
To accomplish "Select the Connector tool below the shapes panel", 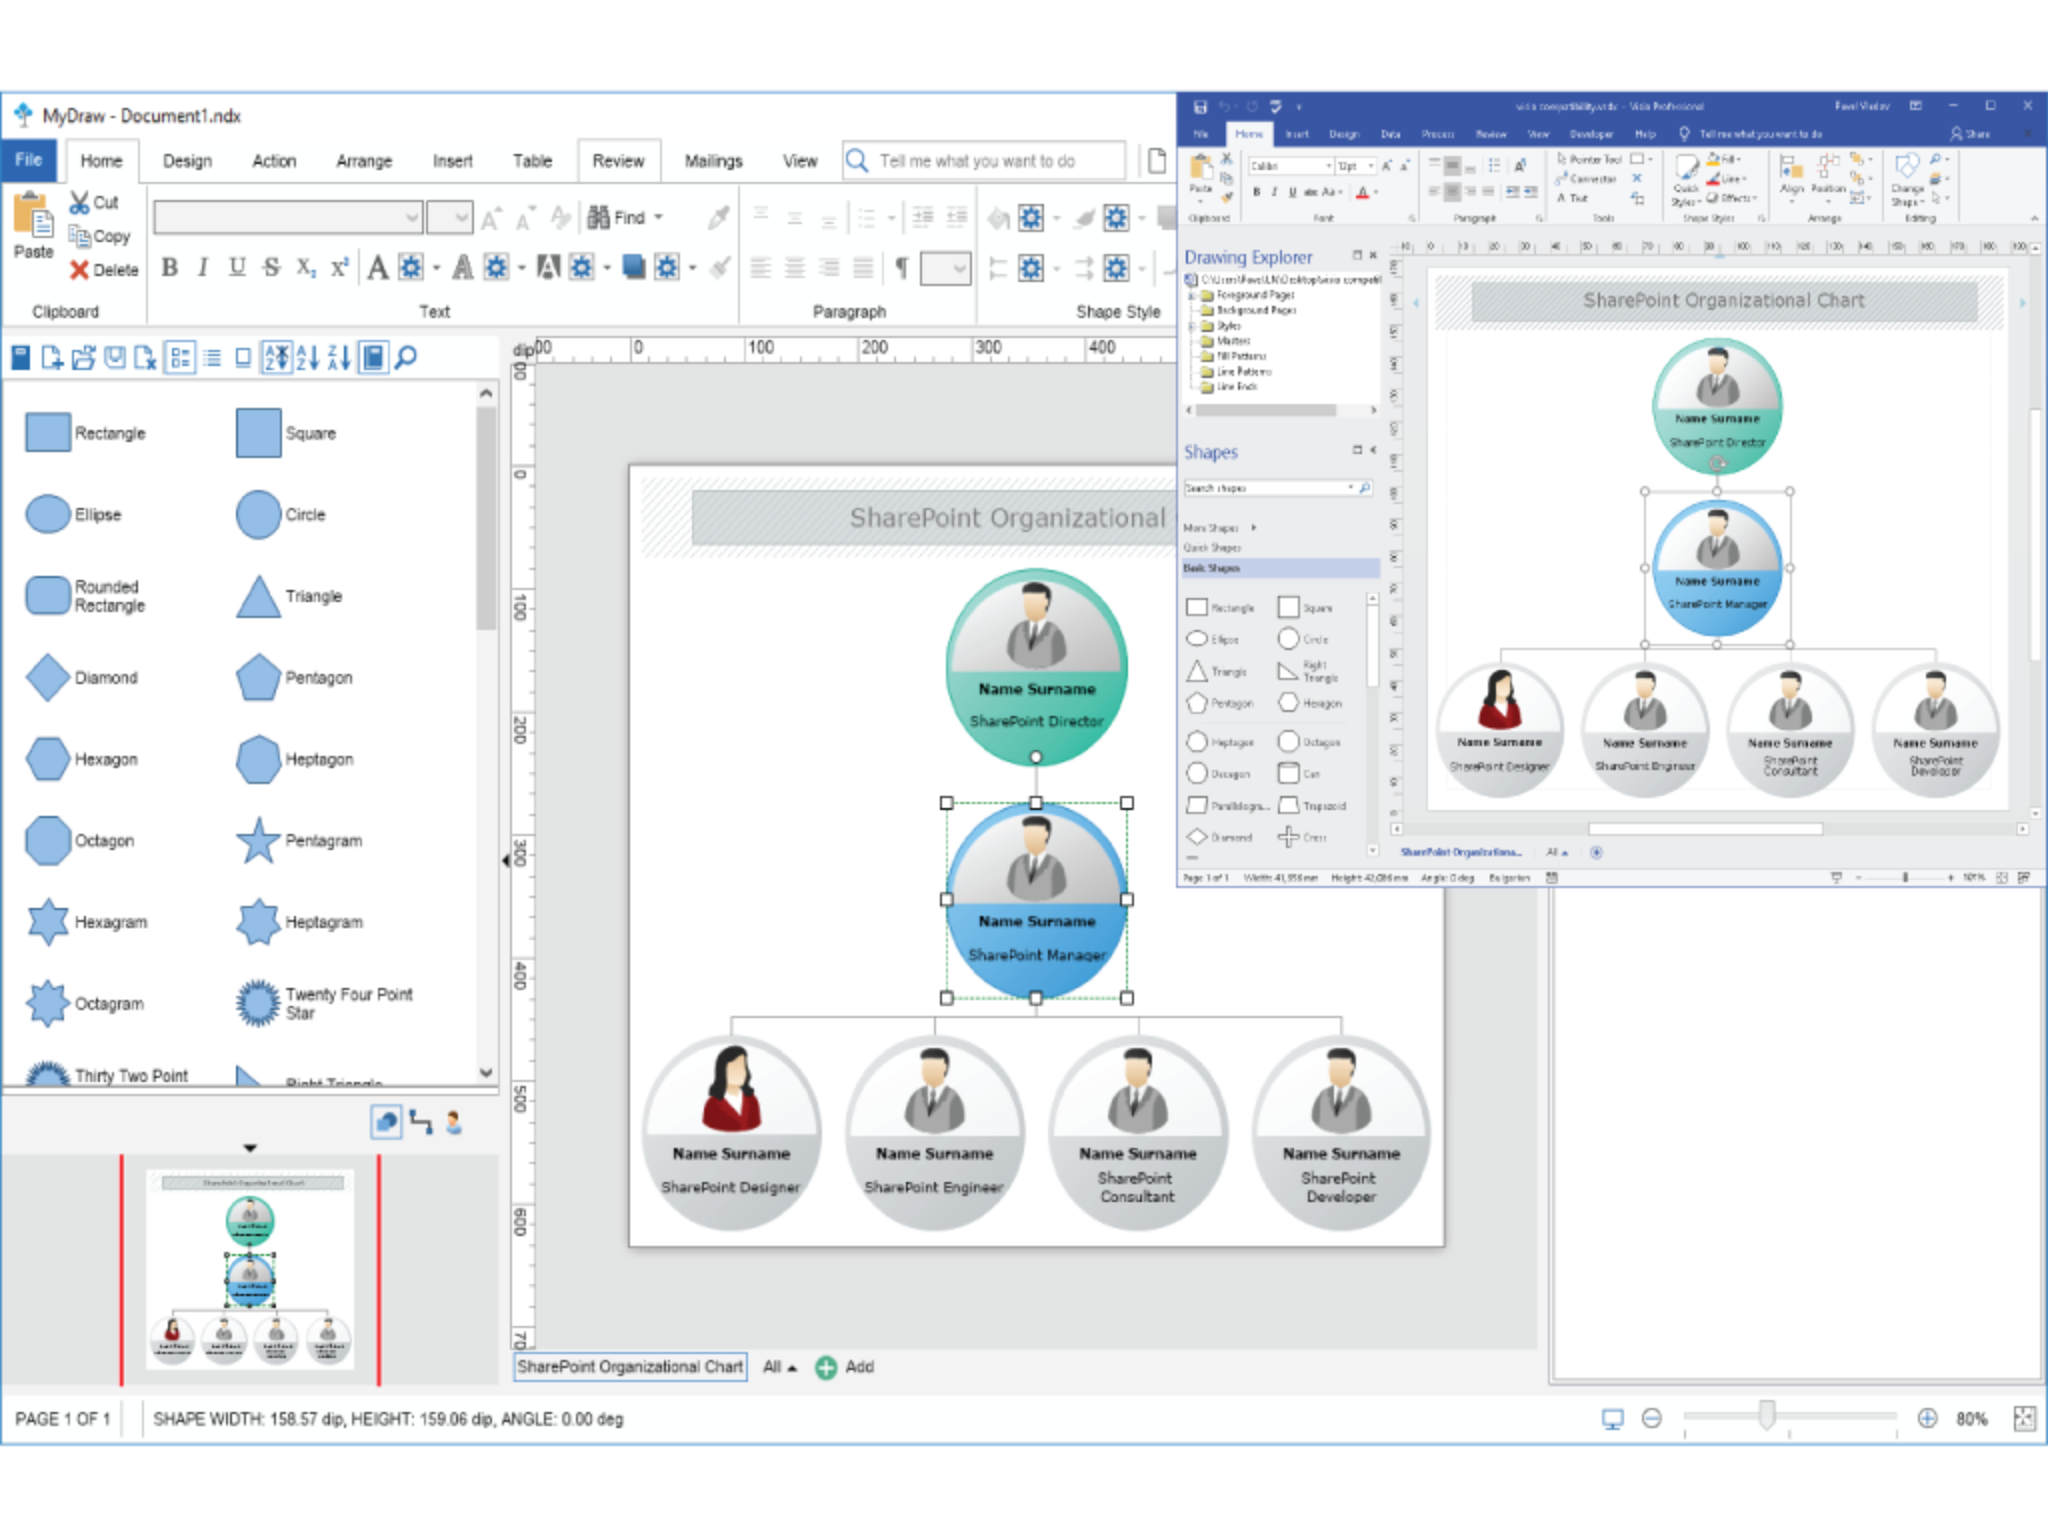I will tap(419, 1122).
